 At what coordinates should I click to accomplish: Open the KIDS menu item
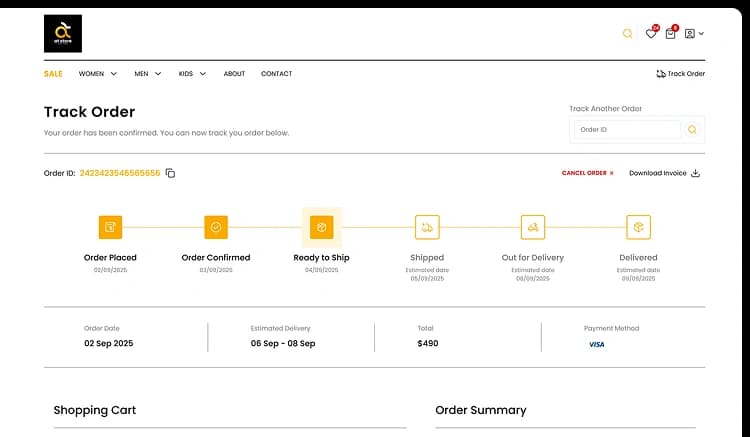point(186,74)
